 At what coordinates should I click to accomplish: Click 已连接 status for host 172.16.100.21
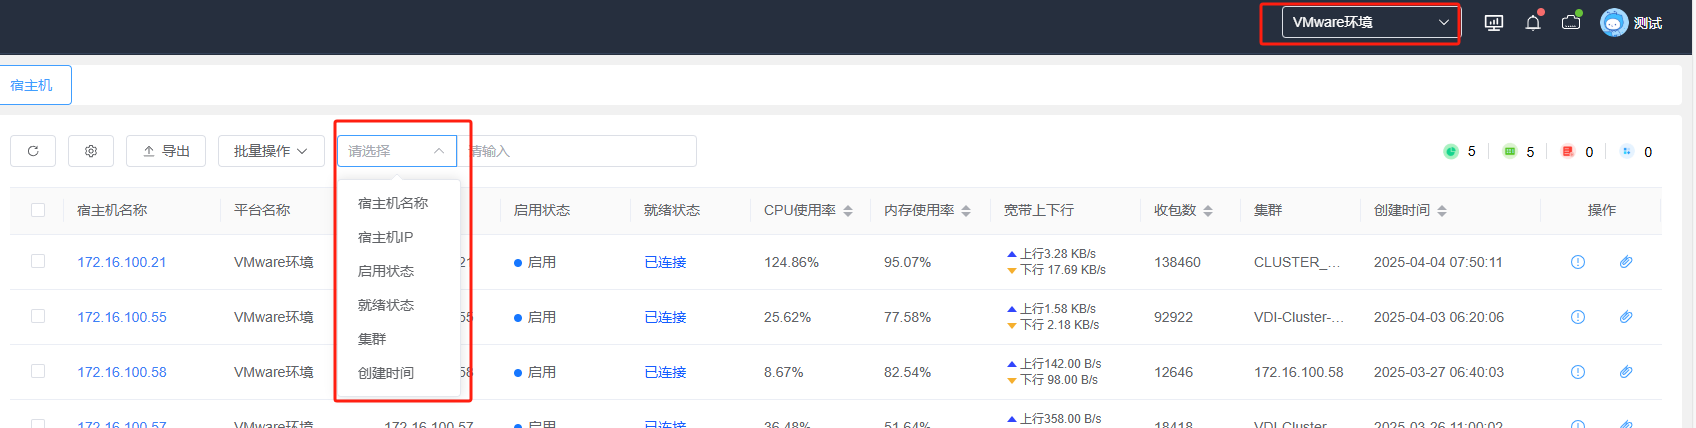[x=665, y=262]
